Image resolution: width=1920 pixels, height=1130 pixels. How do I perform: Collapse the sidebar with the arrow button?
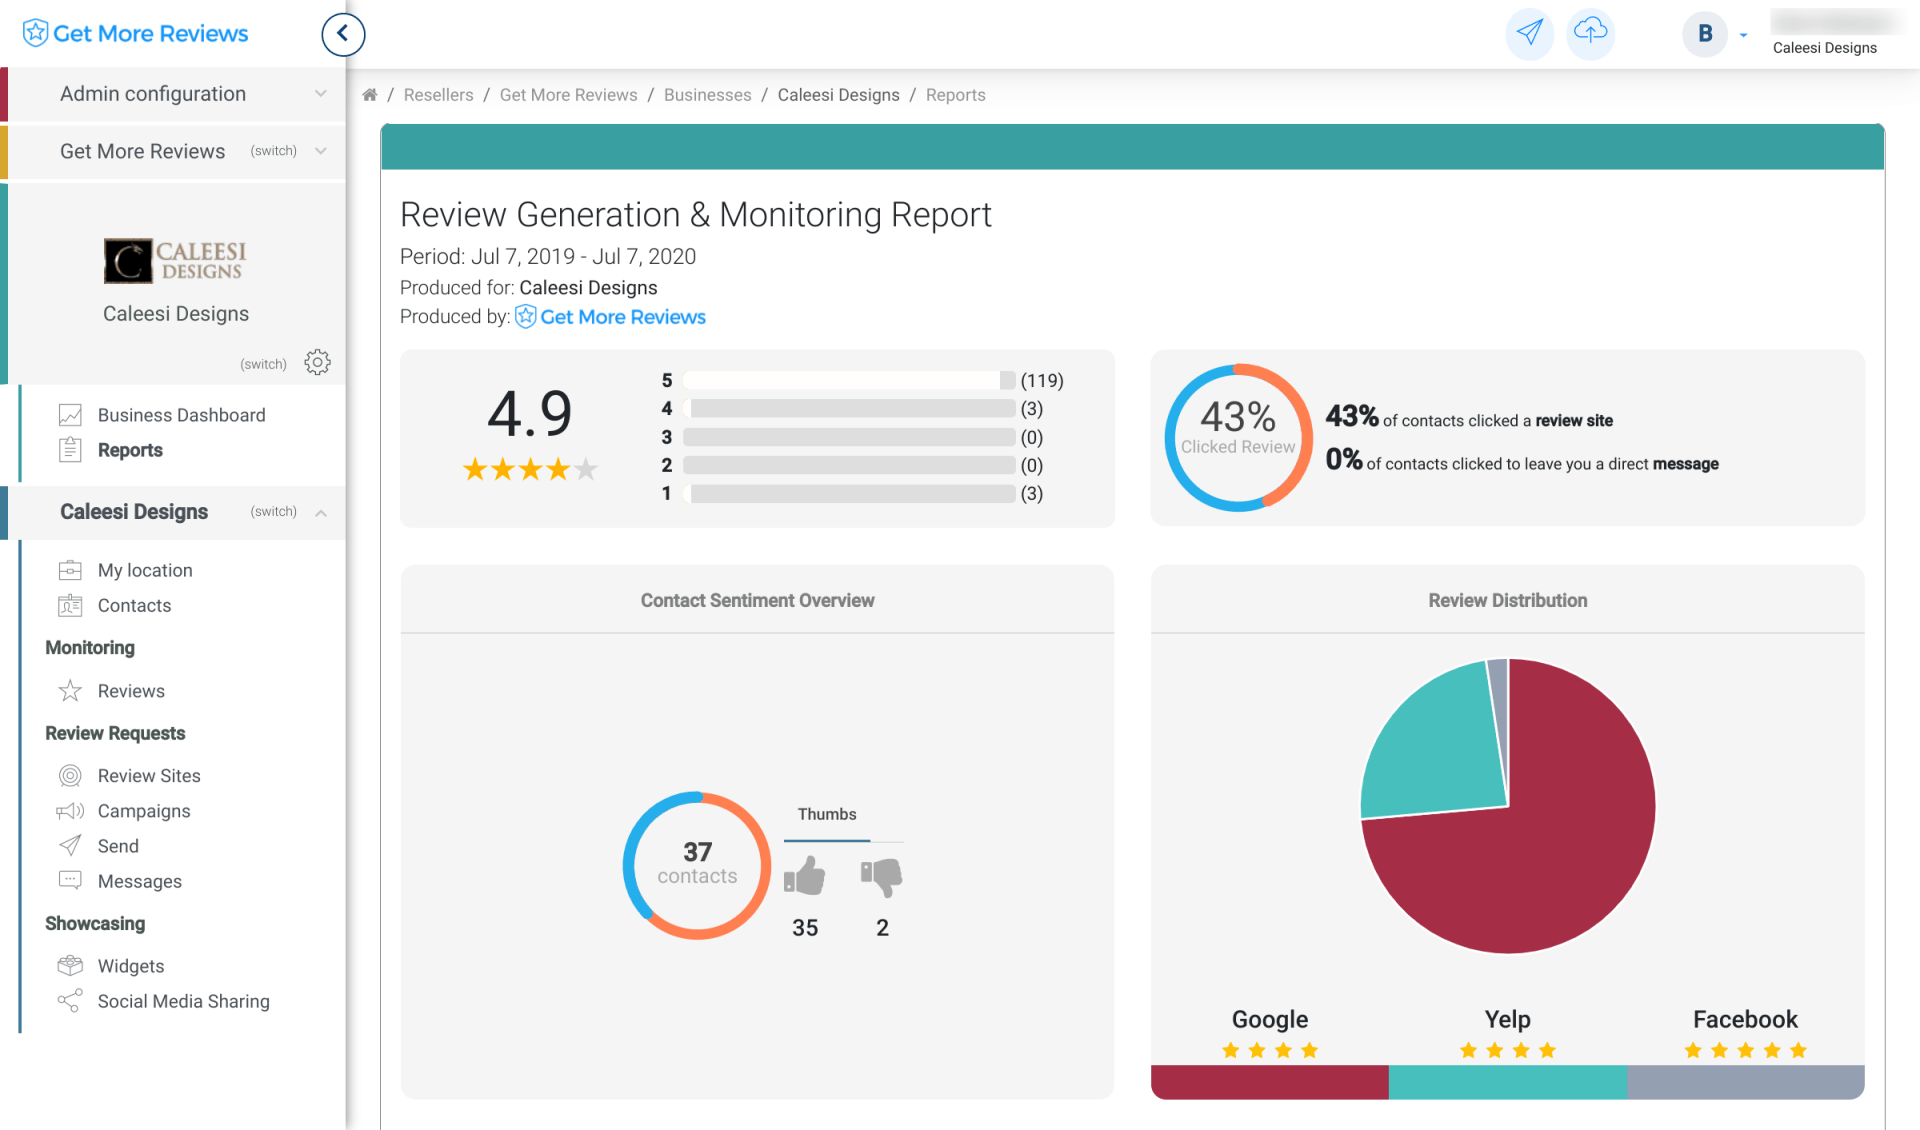[343, 34]
